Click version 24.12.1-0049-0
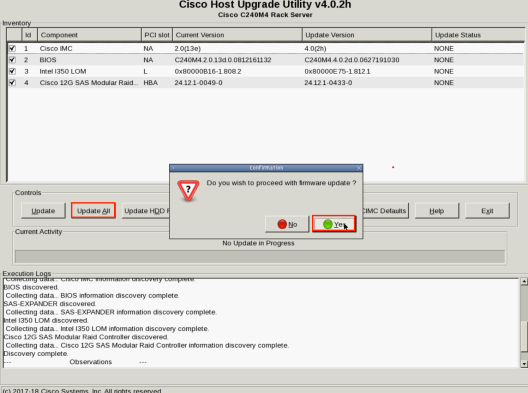Viewport: 528px width, 393px height. tap(198, 83)
